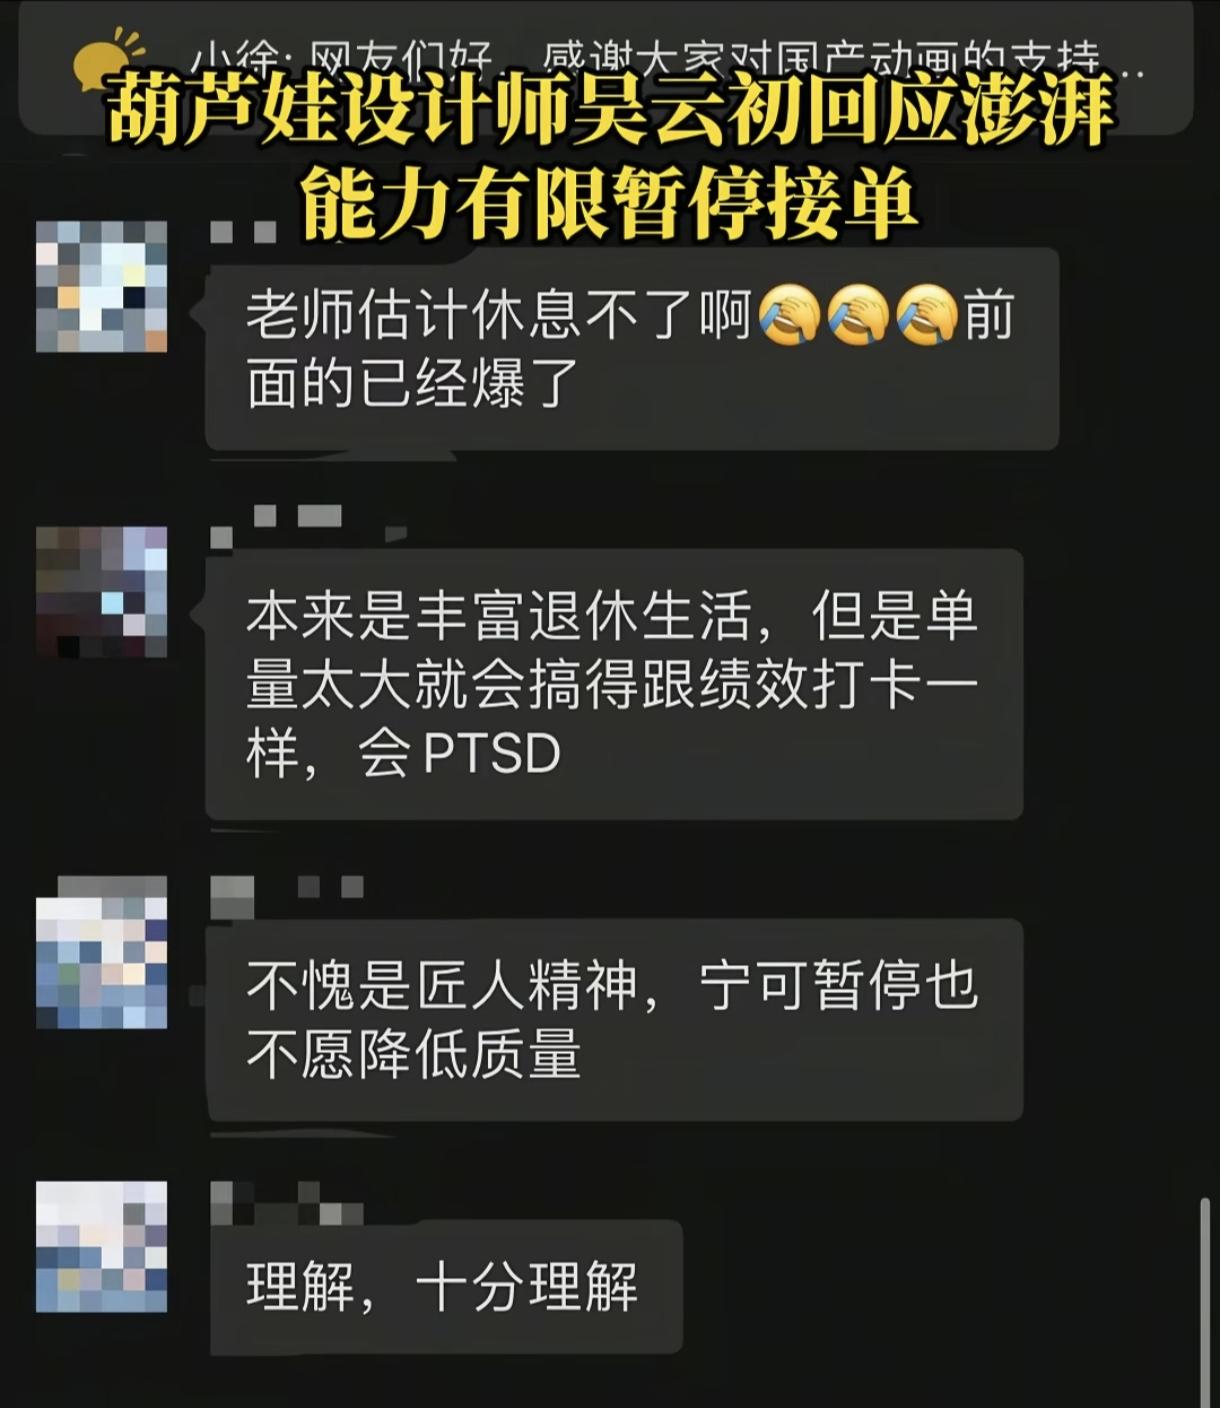Viewport: 1220px width, 1408px height.
Task: Tap the avatar next to the PTSD comment
Action: tap(101, 591)
